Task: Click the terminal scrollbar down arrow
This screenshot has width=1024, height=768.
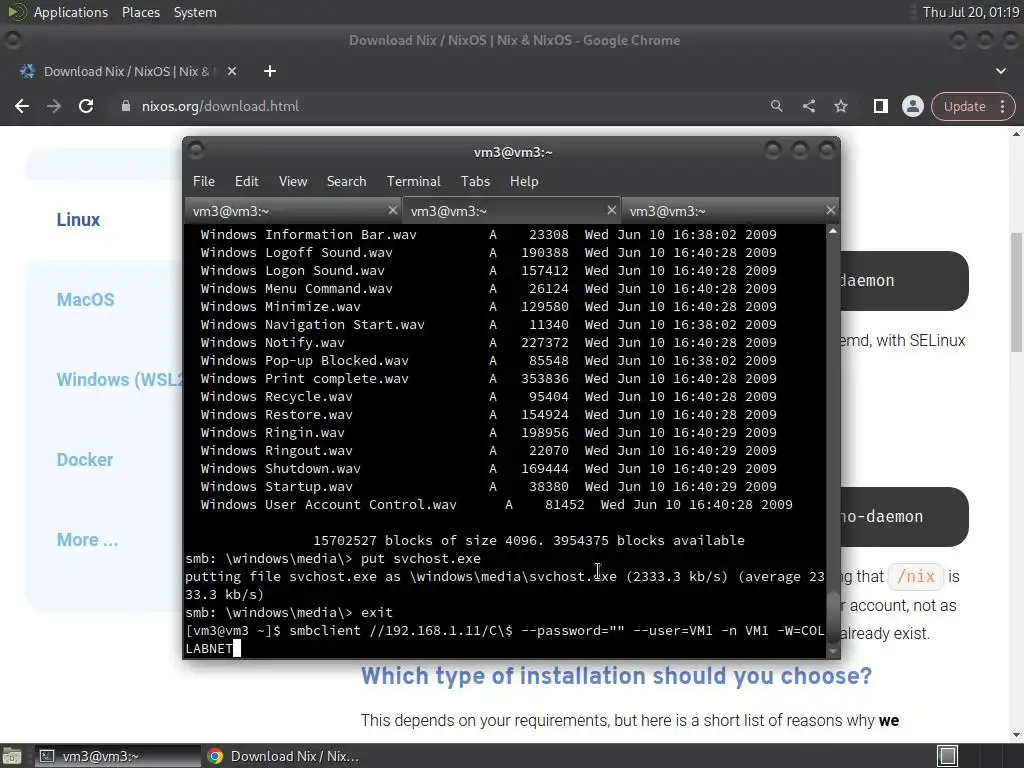Action: (833, 651)
